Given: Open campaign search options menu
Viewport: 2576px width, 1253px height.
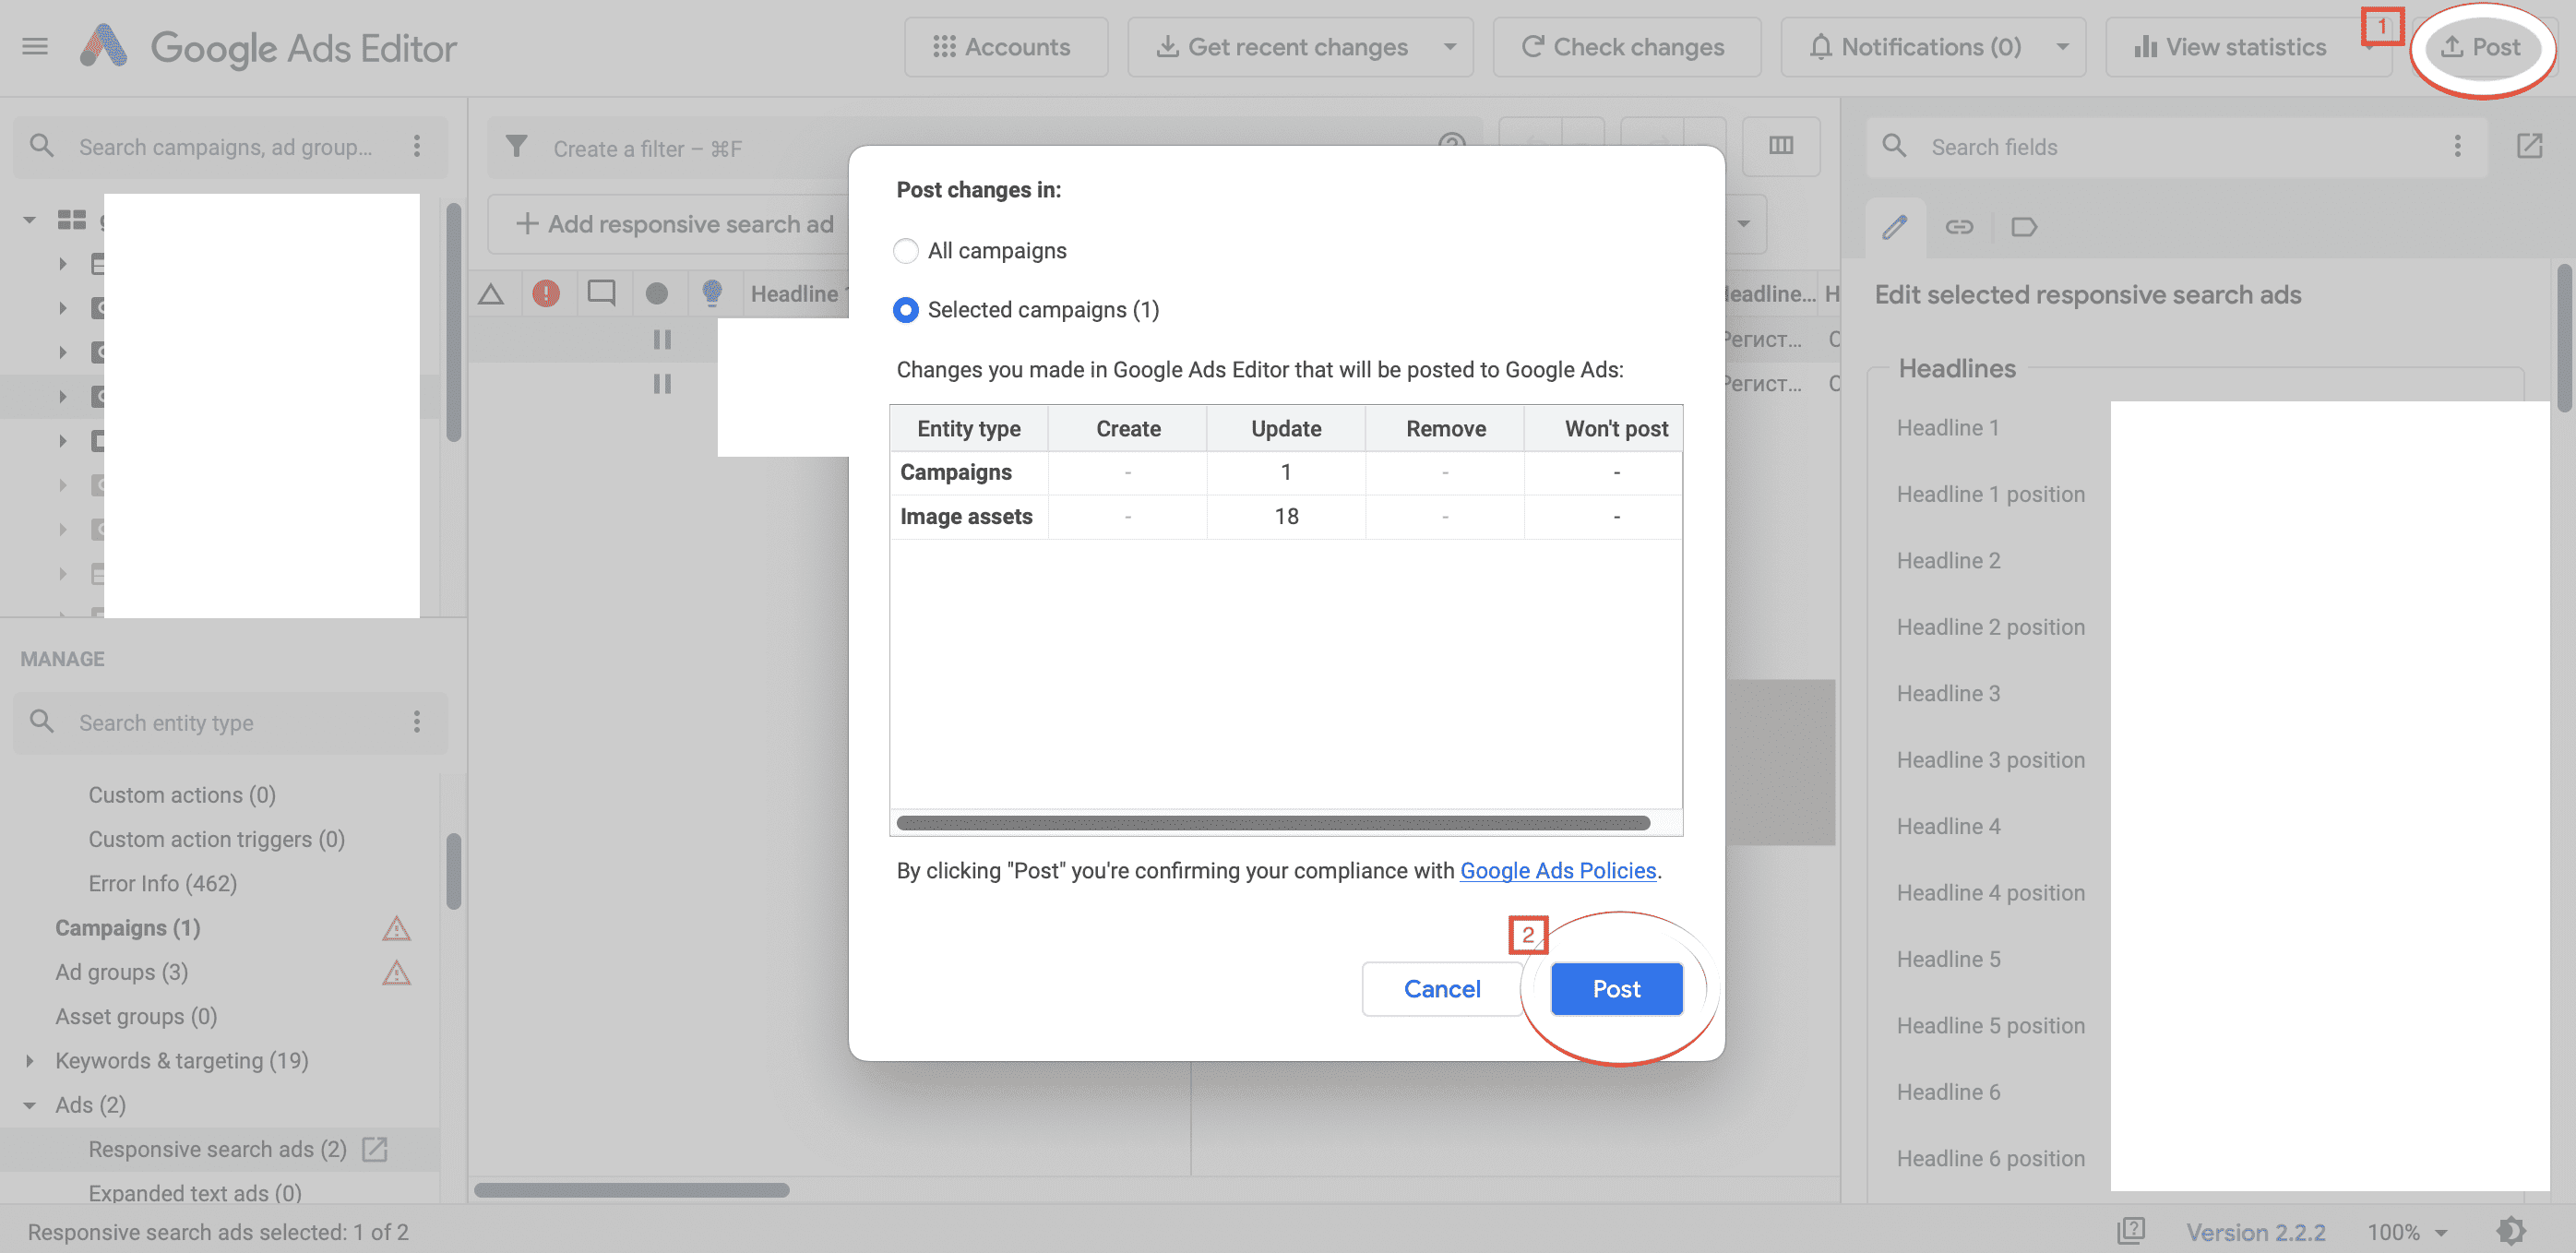Looking at the screenshot, I should pos(417,147).
